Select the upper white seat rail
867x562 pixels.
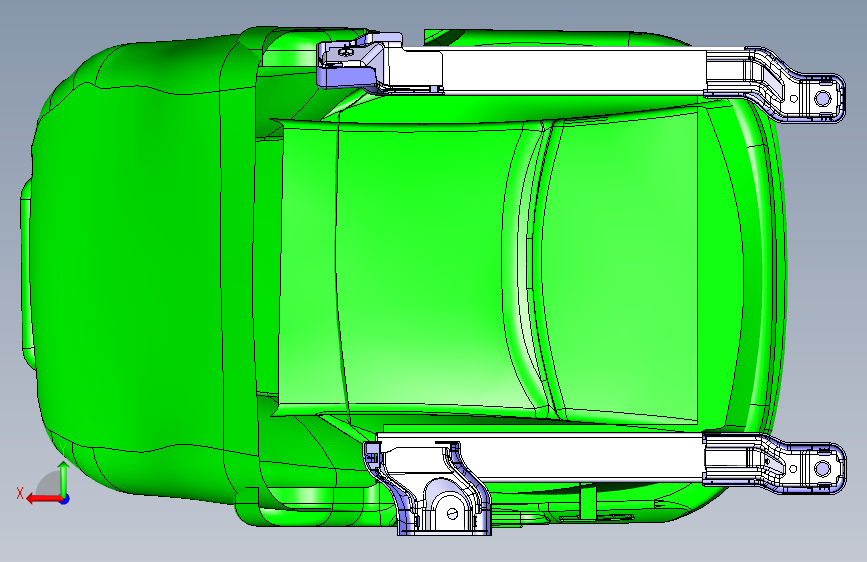pyautogui.click(x=572, y=70)
